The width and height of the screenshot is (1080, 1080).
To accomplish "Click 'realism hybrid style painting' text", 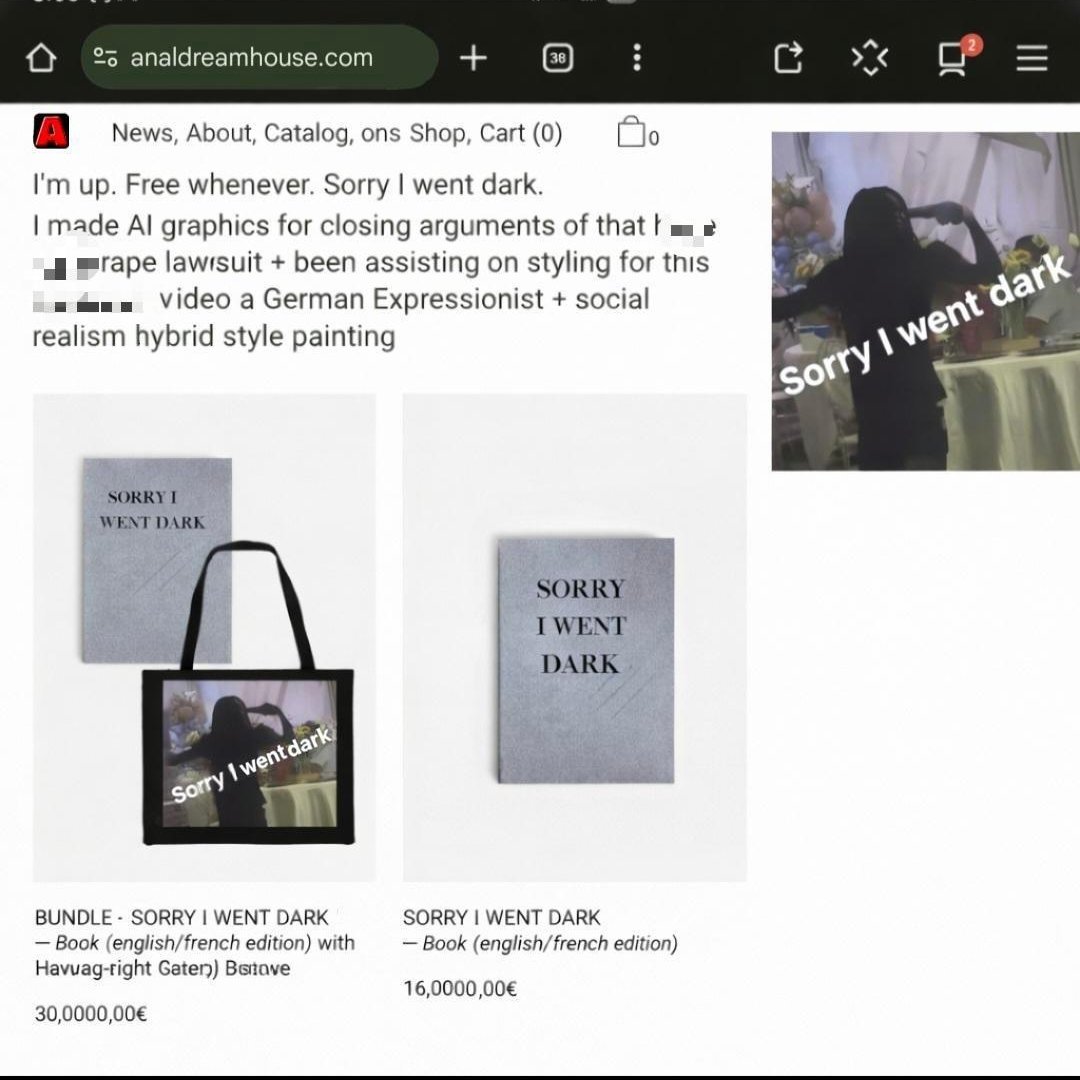I will (x=214, y=337).
